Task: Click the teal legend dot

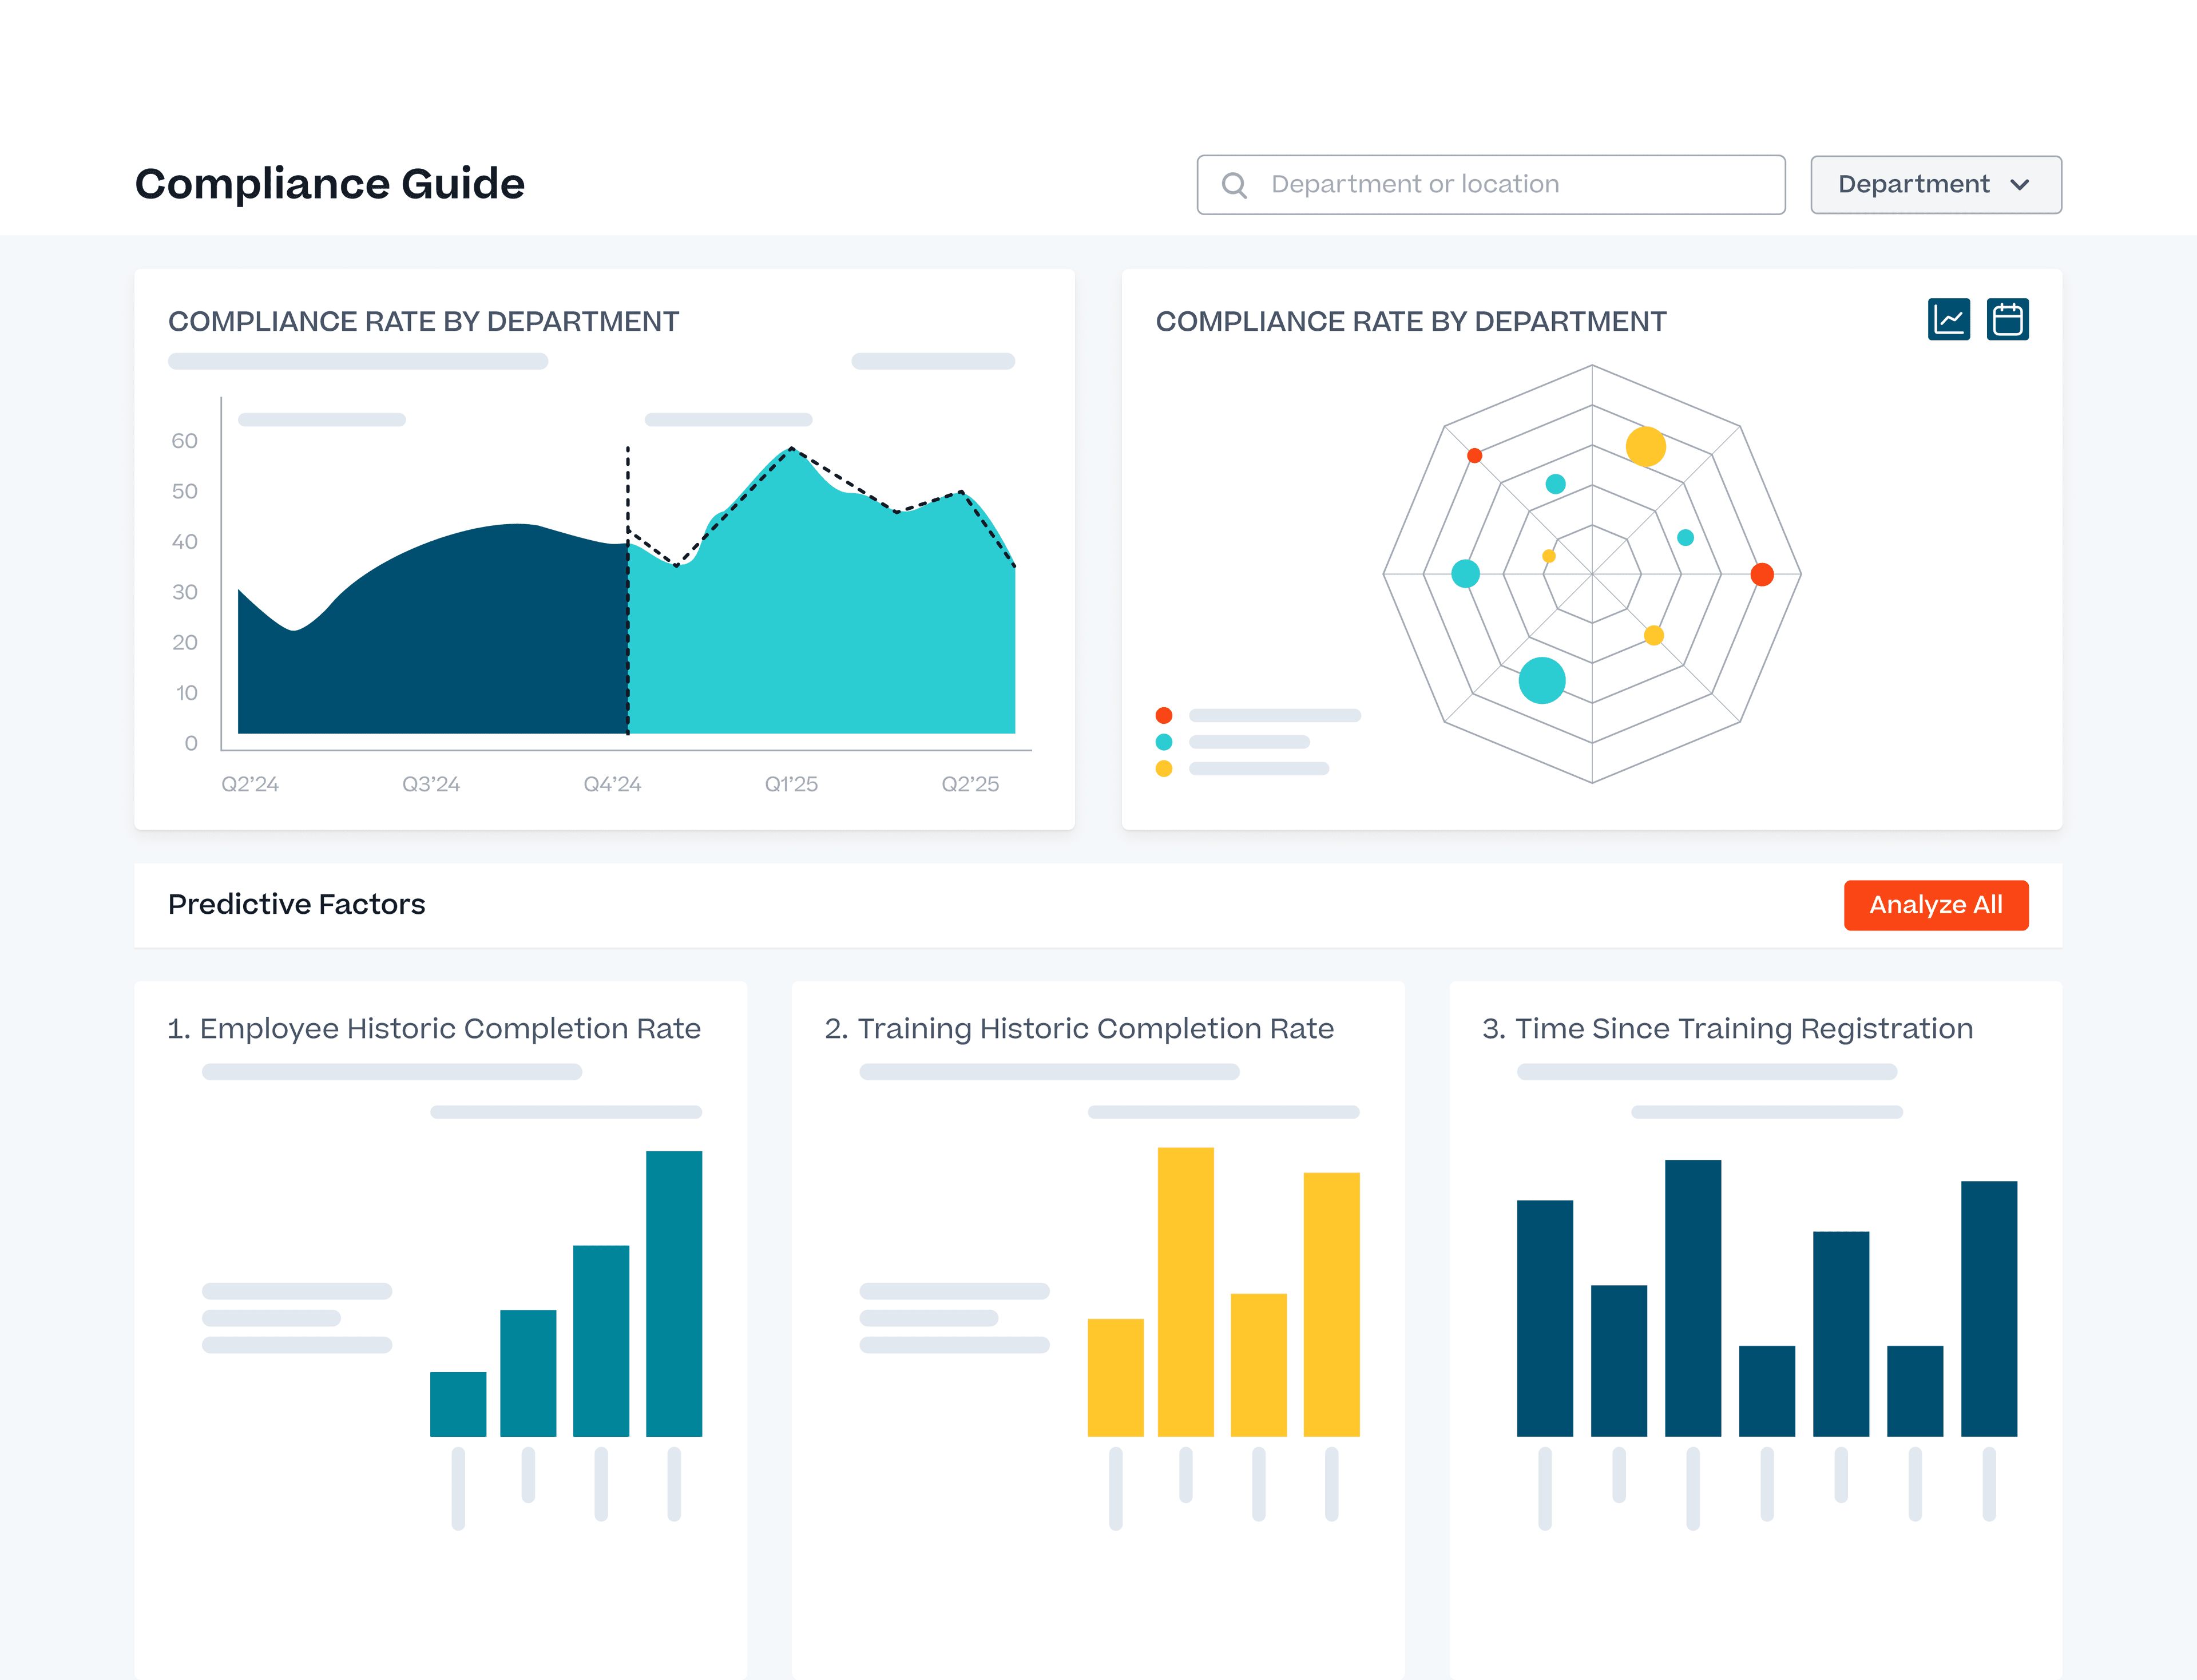Action: coord(1163,742)
